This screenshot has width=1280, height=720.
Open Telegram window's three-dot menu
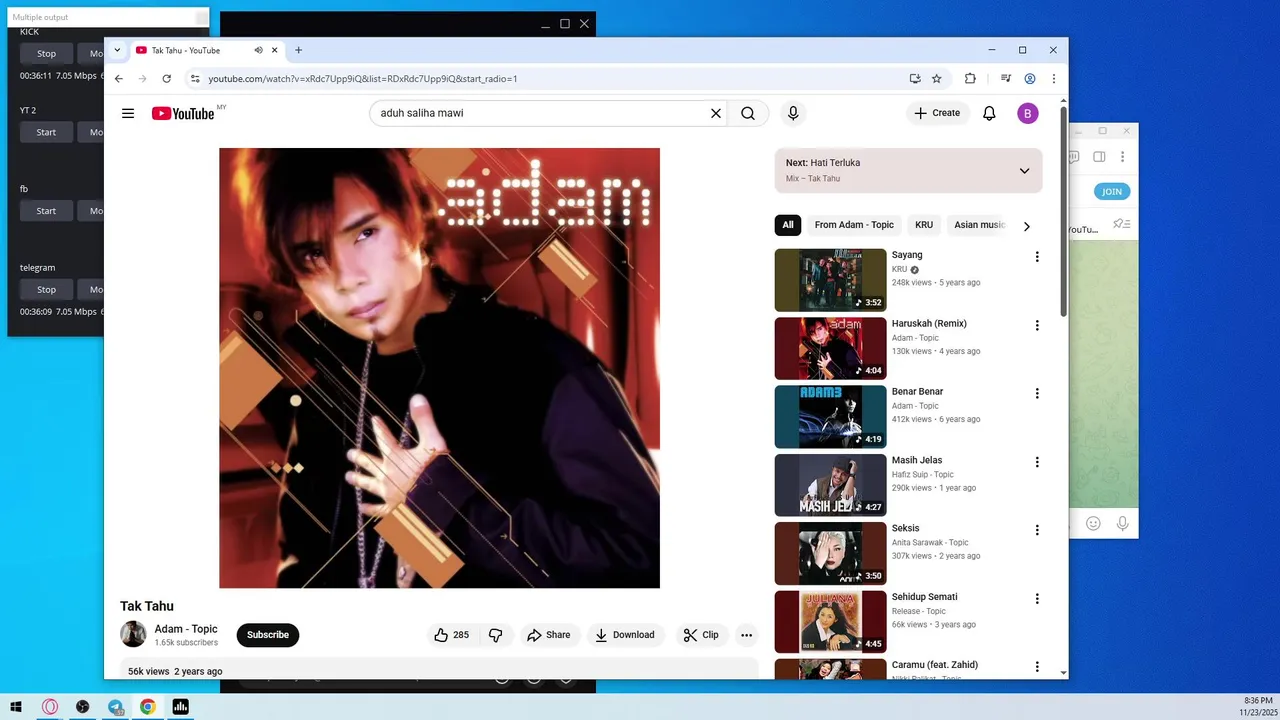click(x=1123, y=157)
